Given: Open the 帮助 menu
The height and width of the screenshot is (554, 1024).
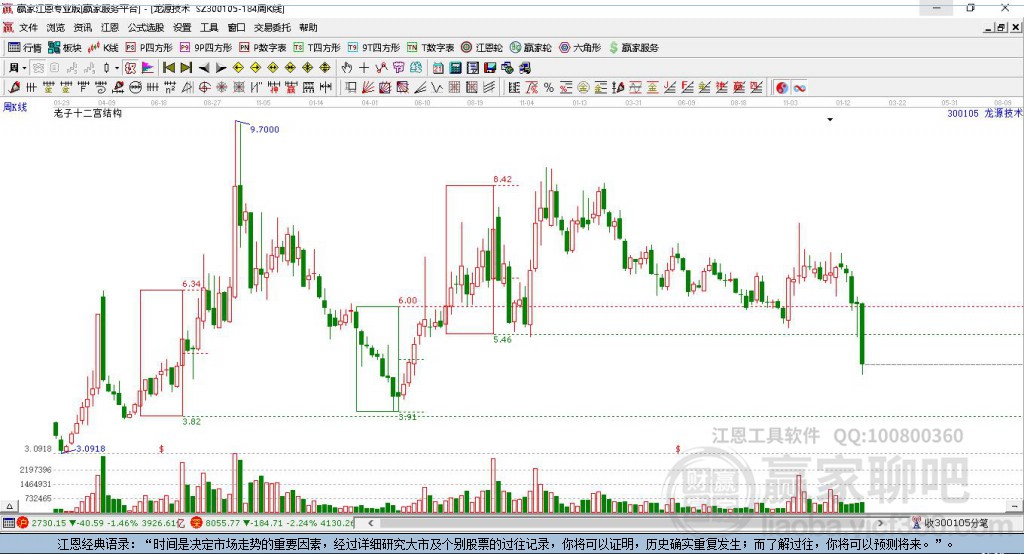Looking at the screenshot, I should 308,27.
